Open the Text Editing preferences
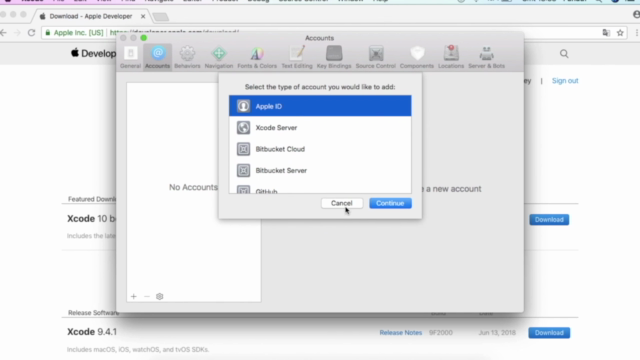Image resolution: width=640 pixels, height=360 pixels. [x=297, y=57]
